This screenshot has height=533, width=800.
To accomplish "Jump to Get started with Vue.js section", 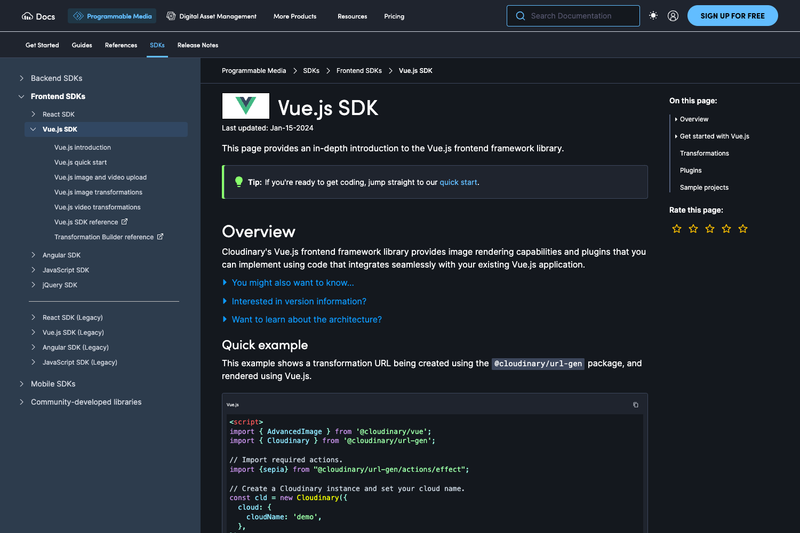I will pyautogui.click(x=714, y=136).
